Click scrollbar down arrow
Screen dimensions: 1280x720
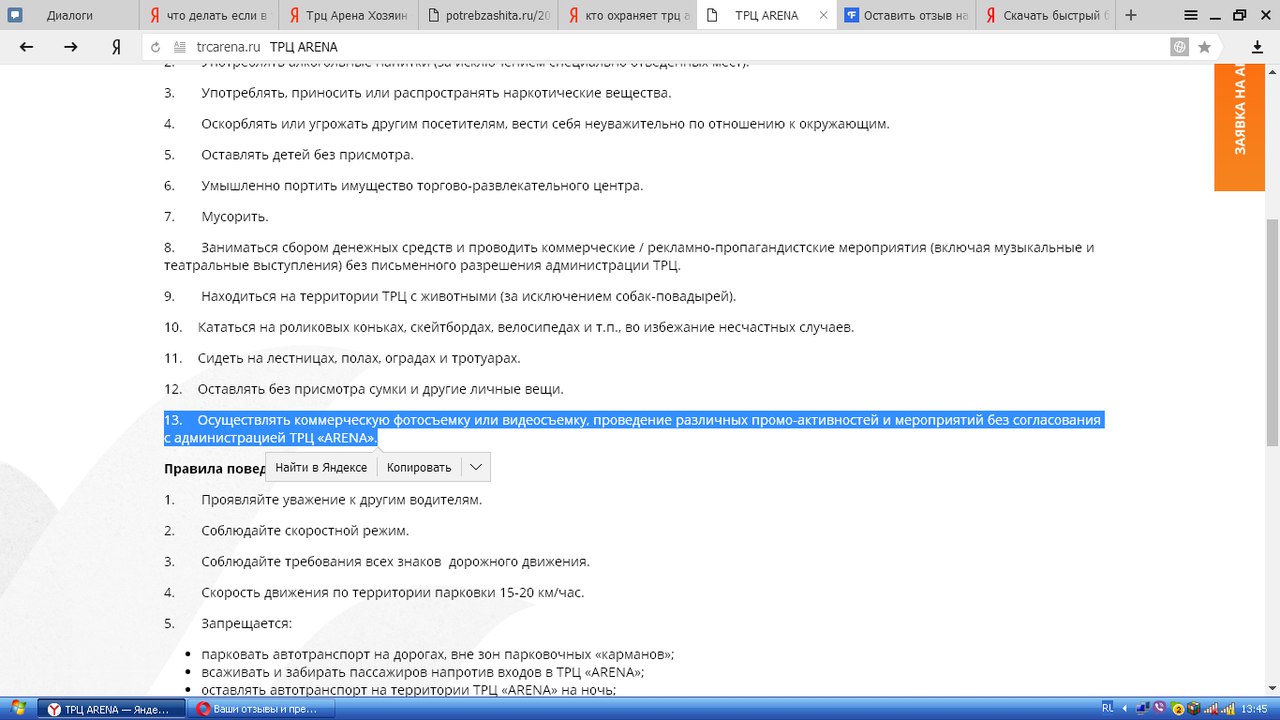click(x=1272, y=688)
